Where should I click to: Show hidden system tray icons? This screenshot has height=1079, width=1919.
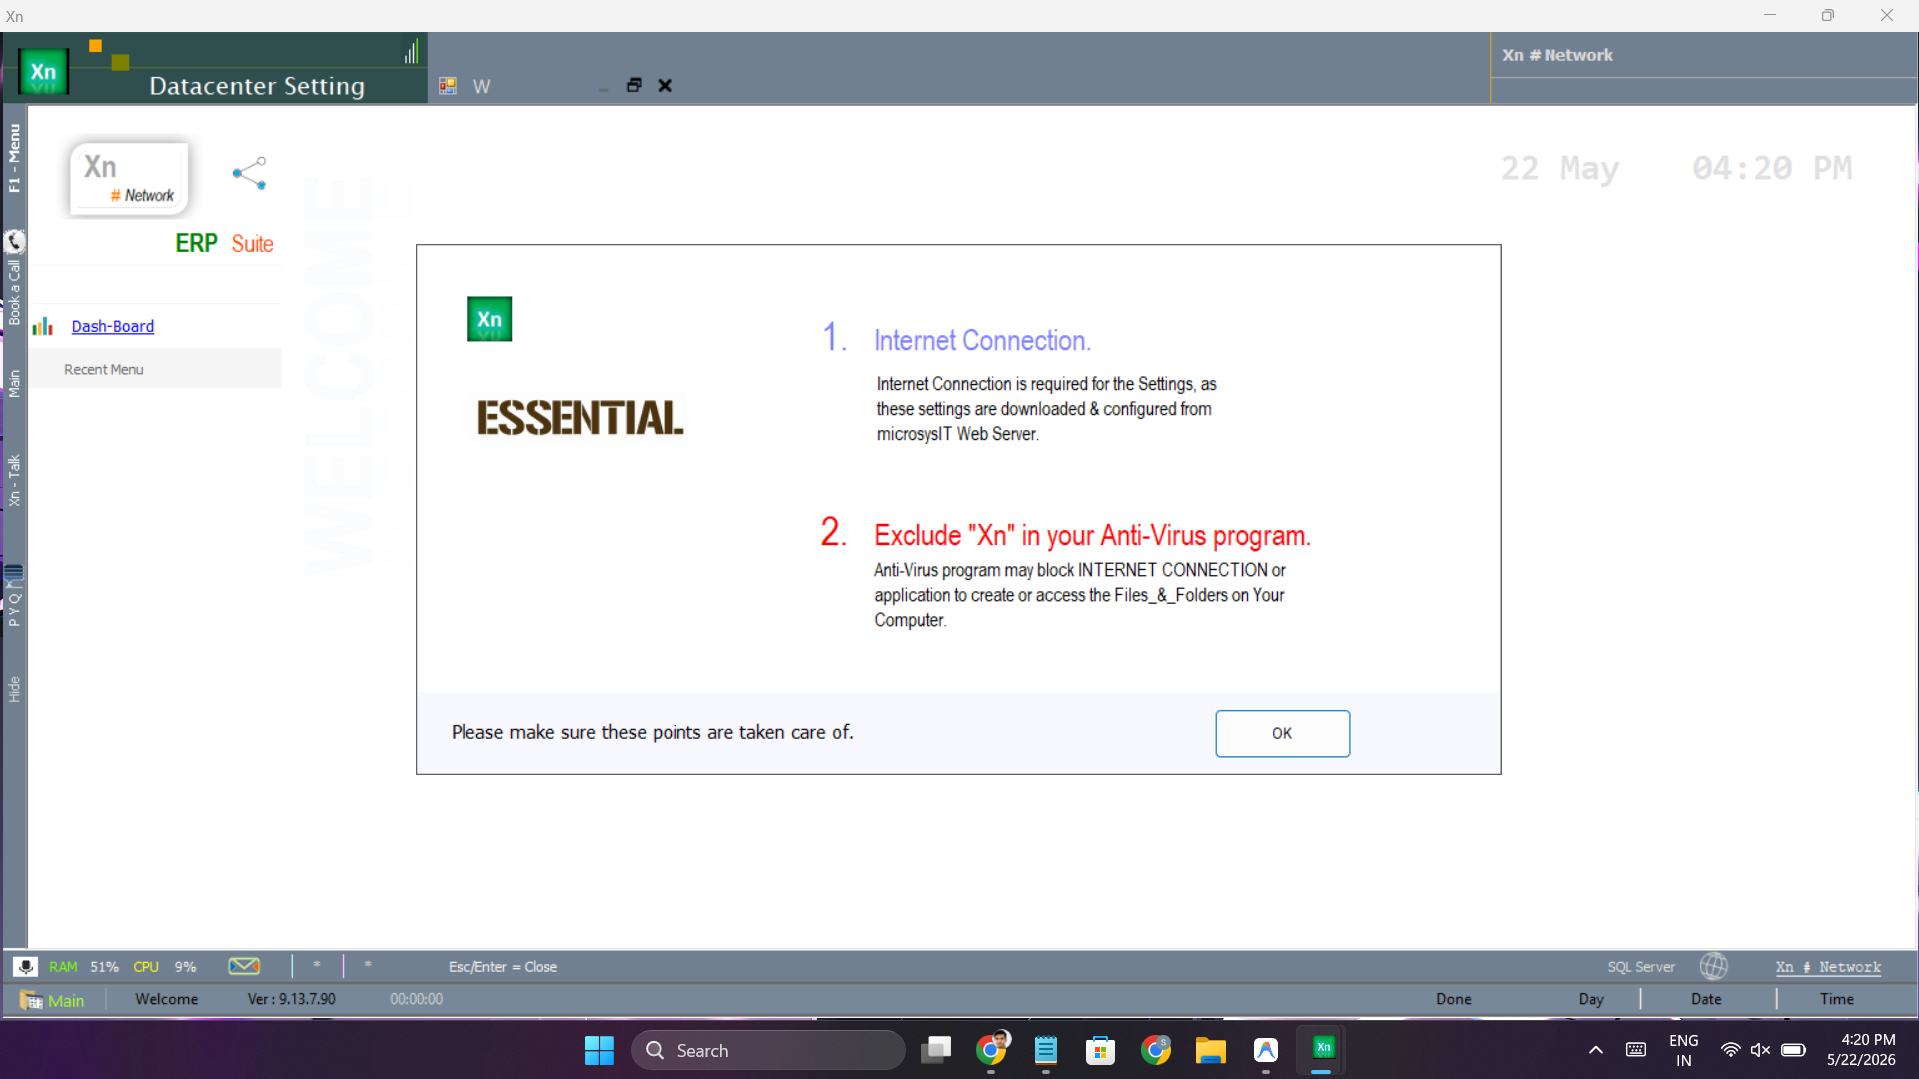pyautogui.click(x=1596, y=1050)
